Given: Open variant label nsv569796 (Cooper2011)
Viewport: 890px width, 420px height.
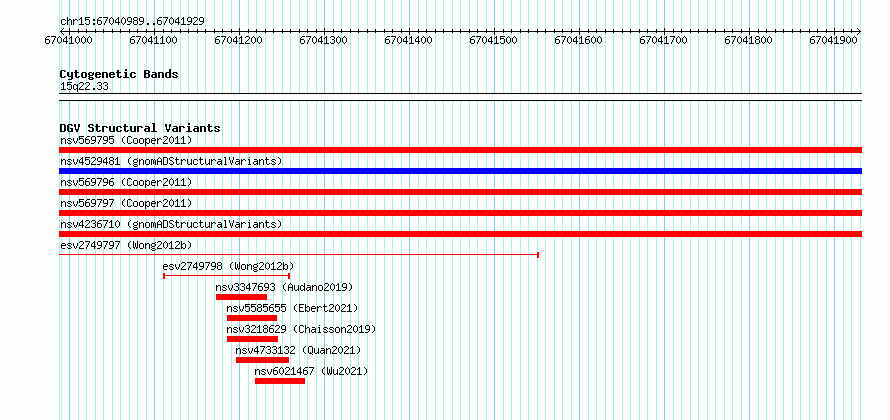Looking at the screenshot, I should 126,182.
